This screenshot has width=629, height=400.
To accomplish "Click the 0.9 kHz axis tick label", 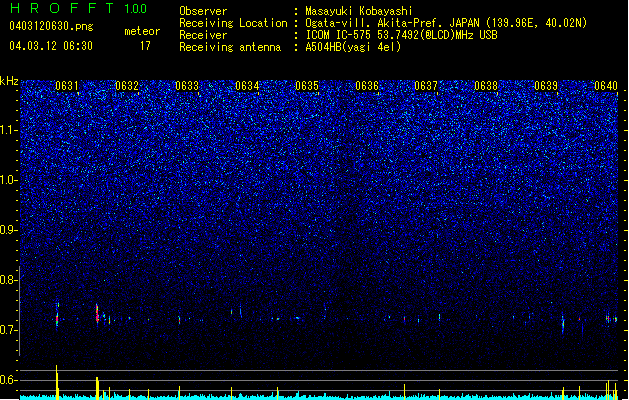I will tap(9, 230).
